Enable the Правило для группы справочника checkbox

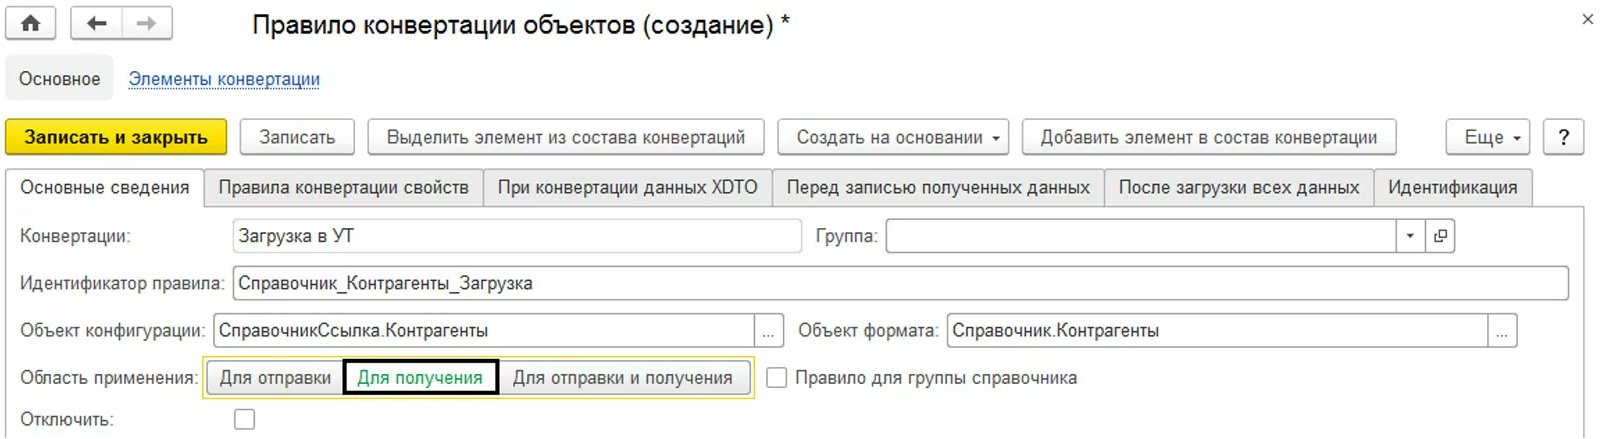coord(776,378)
